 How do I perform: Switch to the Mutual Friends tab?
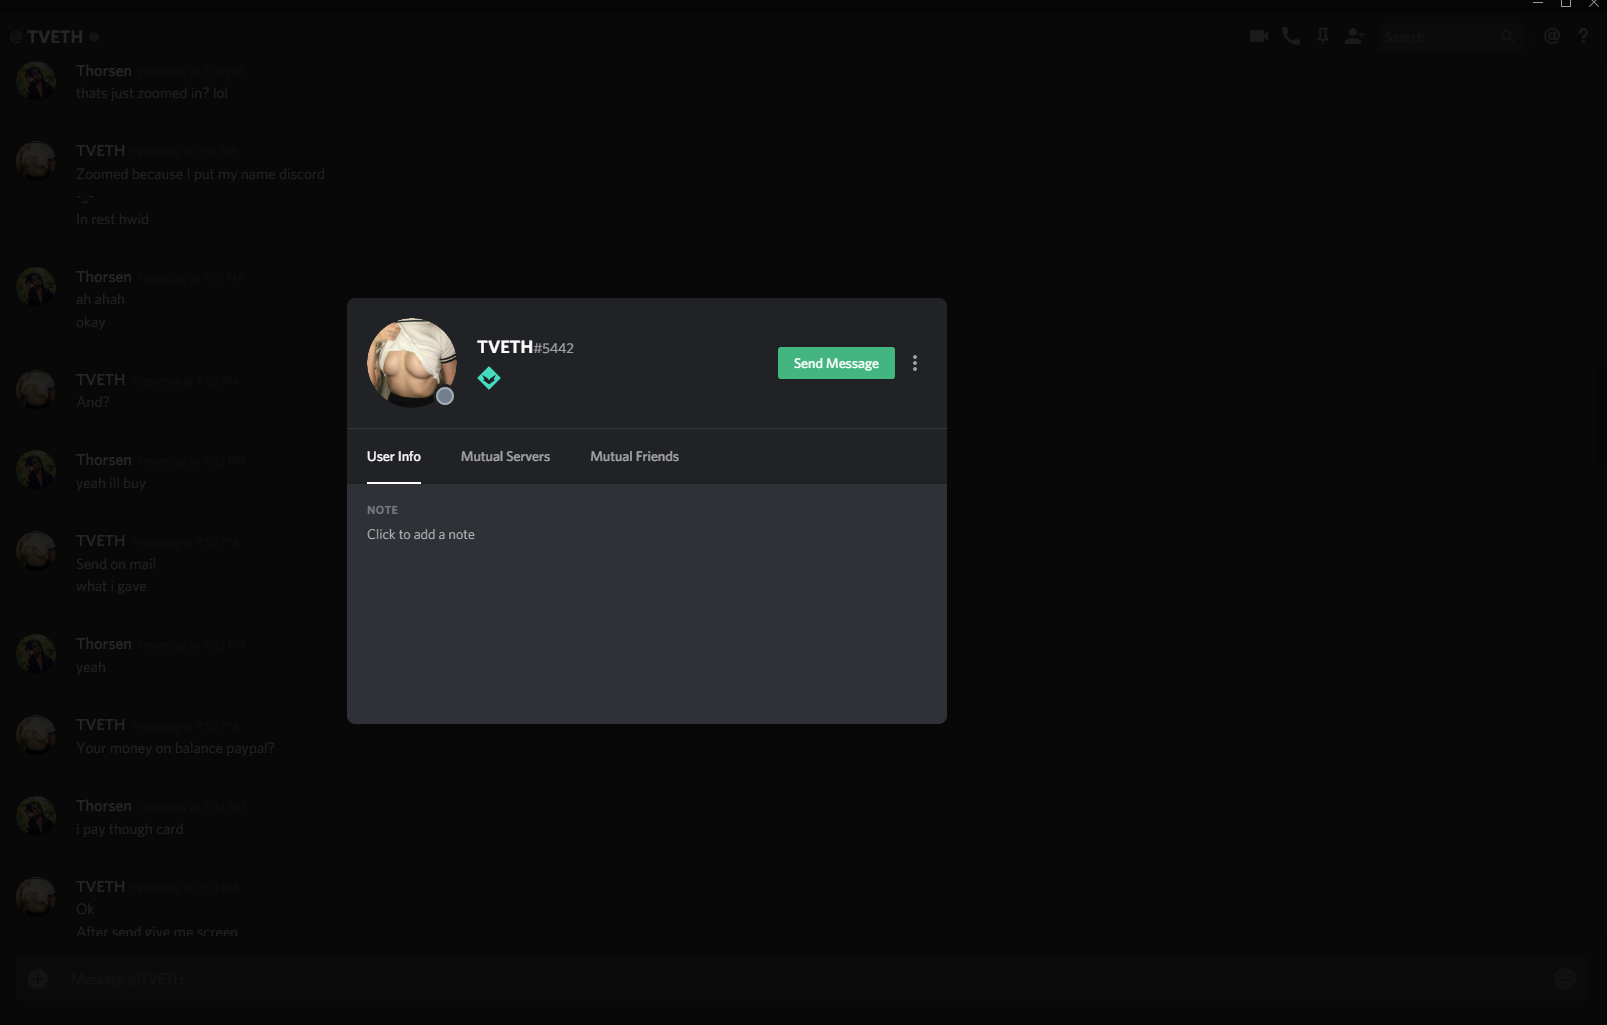coord(634,456)
